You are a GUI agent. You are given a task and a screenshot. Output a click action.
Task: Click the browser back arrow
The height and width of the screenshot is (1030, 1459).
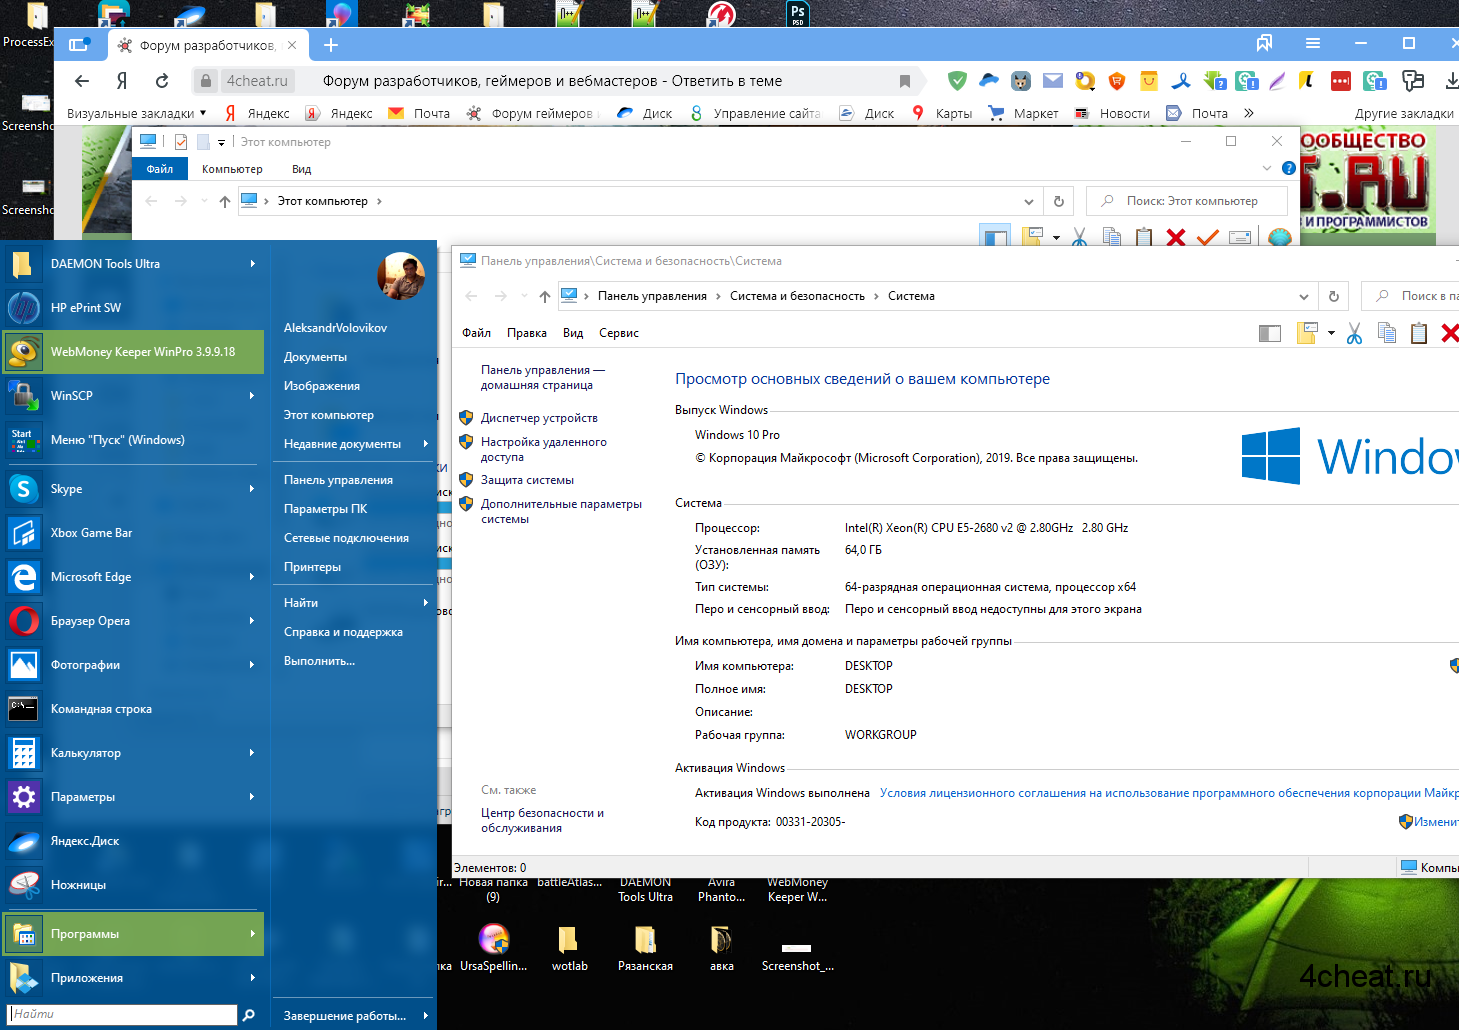(x=82, y=81)
